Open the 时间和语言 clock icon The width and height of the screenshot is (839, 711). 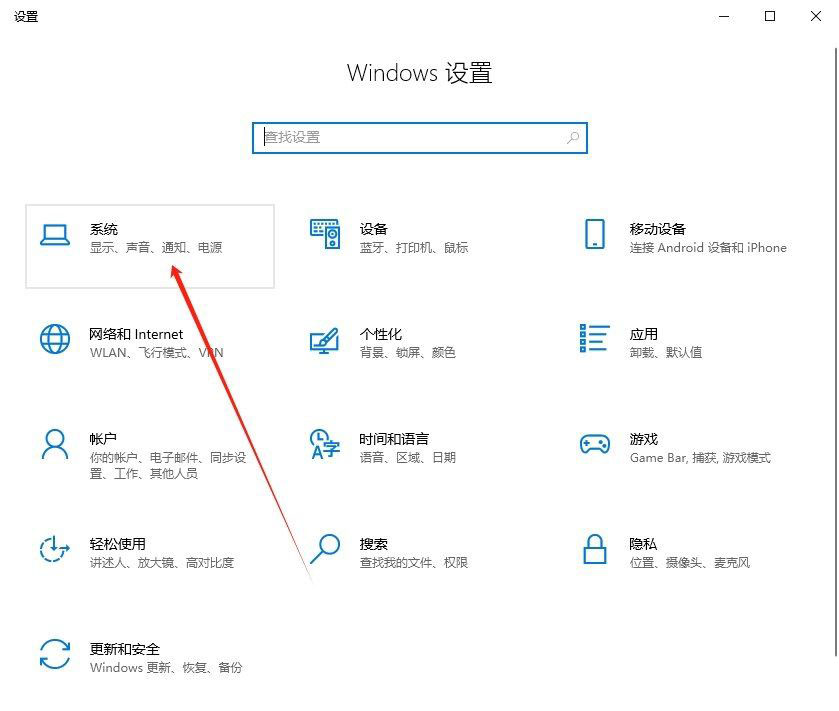(x=325, y=444)
